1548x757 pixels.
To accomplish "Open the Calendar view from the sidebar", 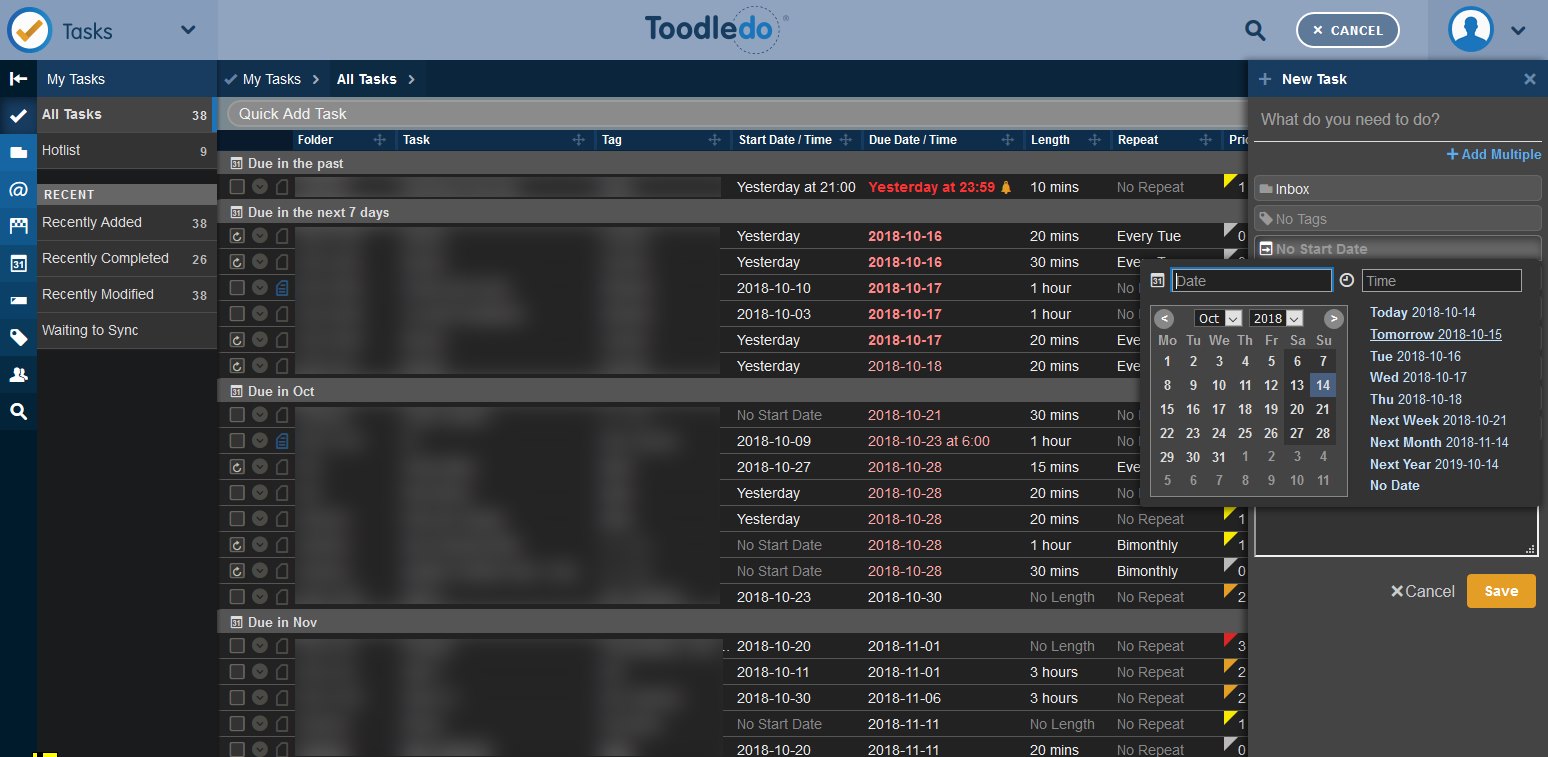I will click(17, 263).
